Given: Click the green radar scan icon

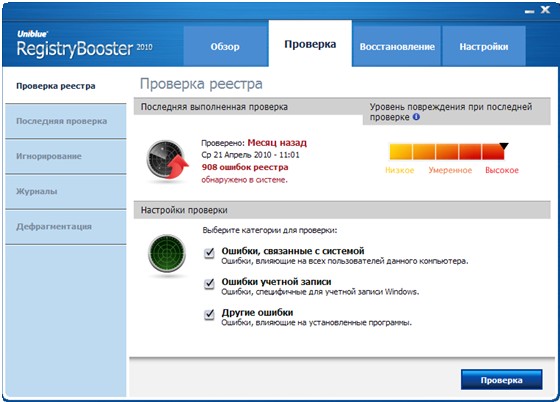Looking at the screenshot, I should [x=167, y=253].
